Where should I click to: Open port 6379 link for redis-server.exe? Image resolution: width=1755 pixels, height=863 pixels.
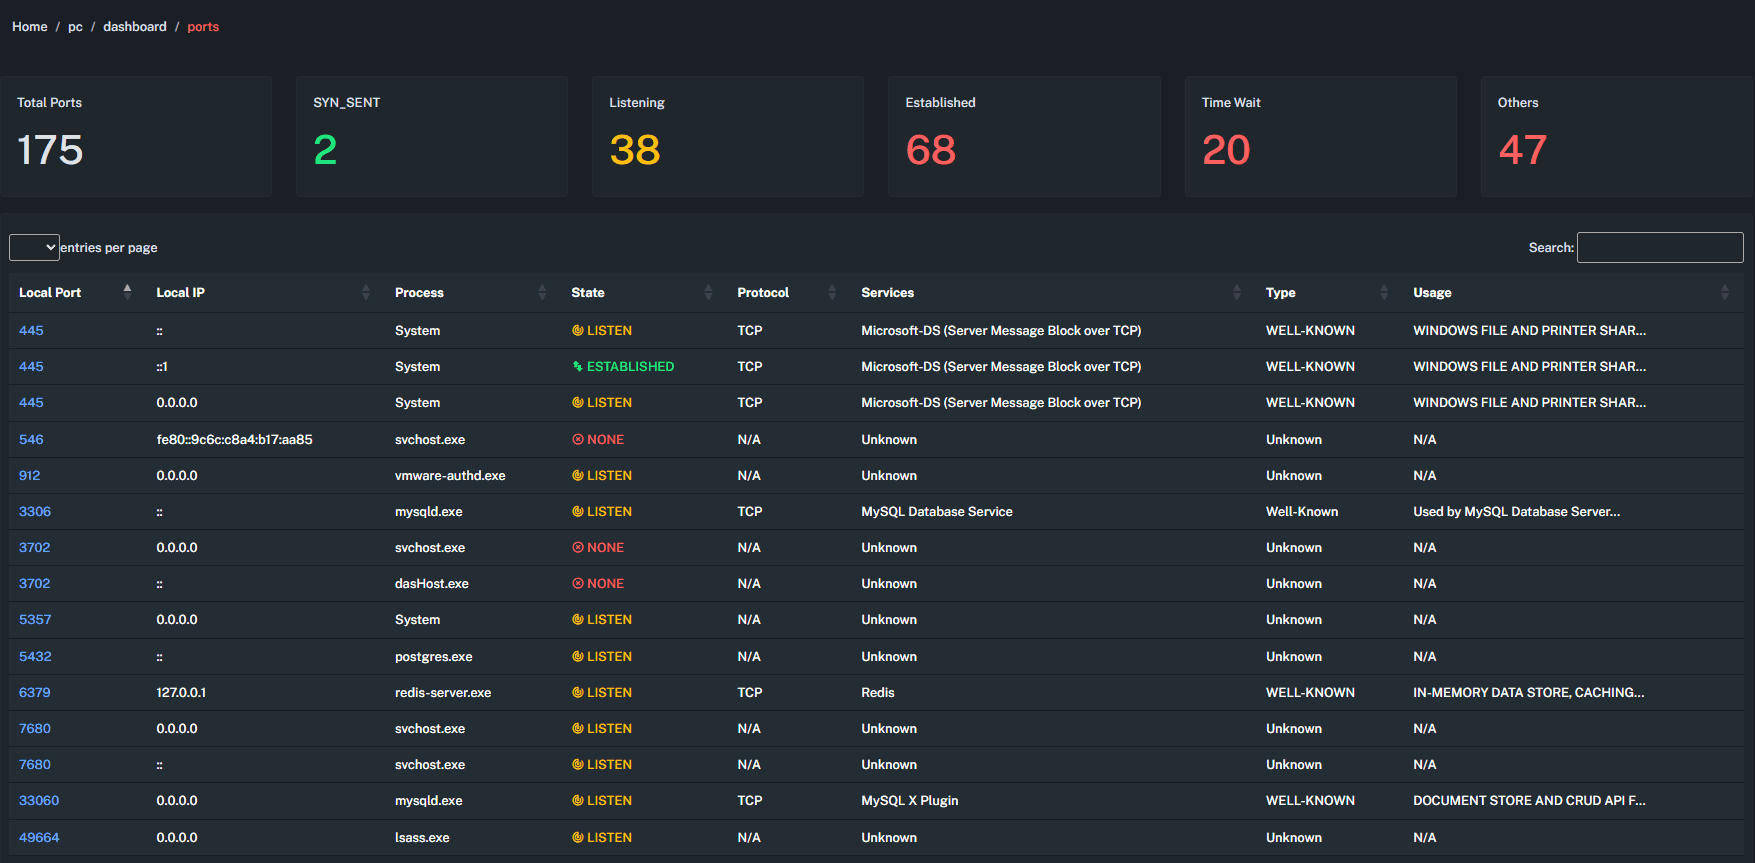[x=35, y=693]
